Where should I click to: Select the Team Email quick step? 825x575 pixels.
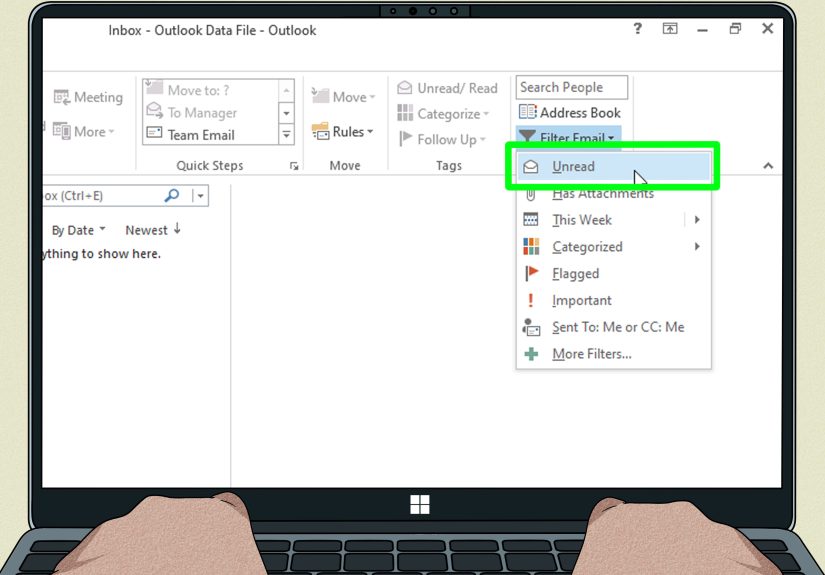click(x=210, y=135)
